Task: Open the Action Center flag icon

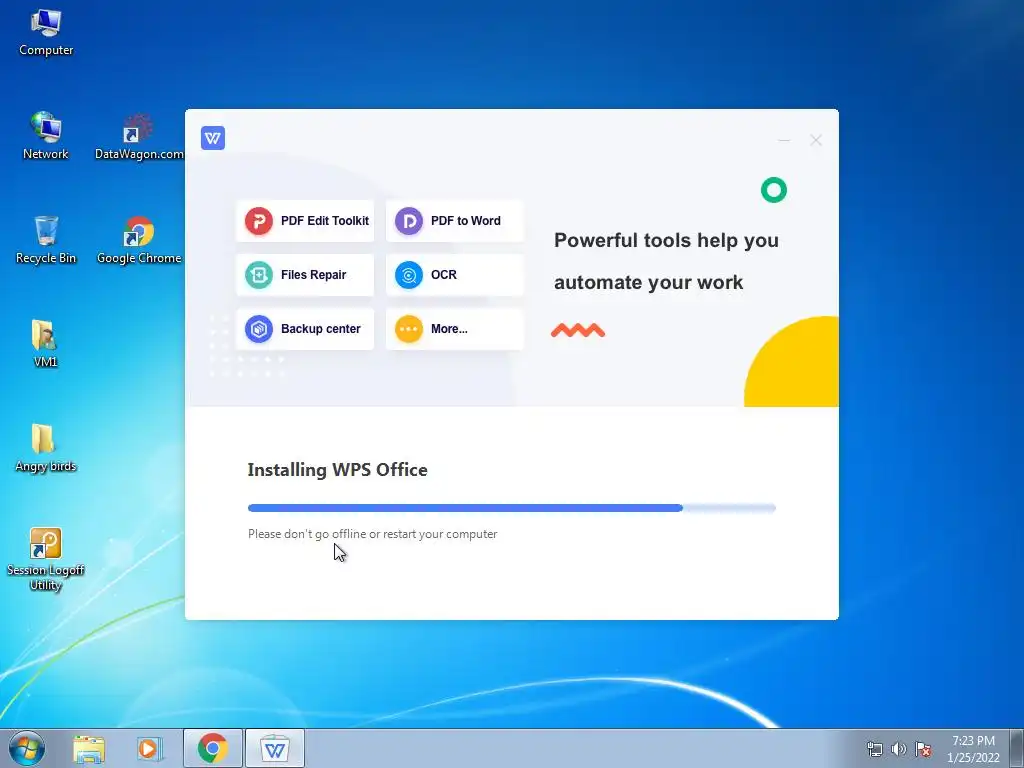Action: pos(923,749)
